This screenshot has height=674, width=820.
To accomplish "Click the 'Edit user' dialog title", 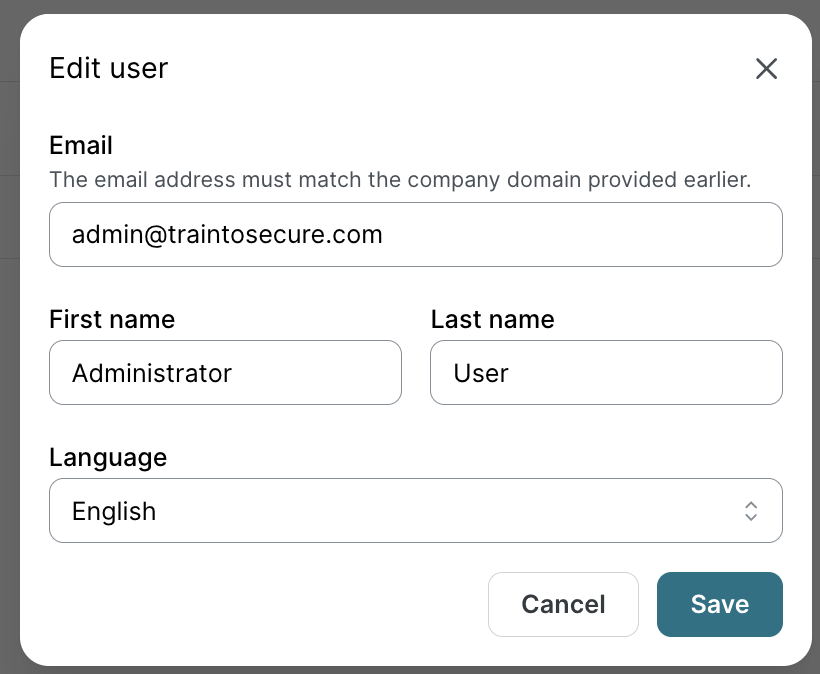I will pos(109,68).
